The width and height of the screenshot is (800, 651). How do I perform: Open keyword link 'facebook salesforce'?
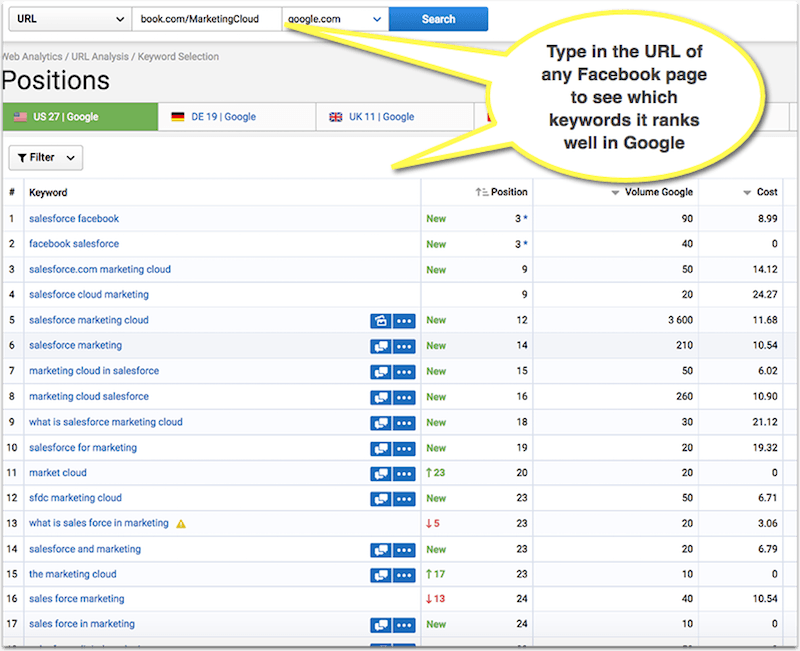coord(74,244)
